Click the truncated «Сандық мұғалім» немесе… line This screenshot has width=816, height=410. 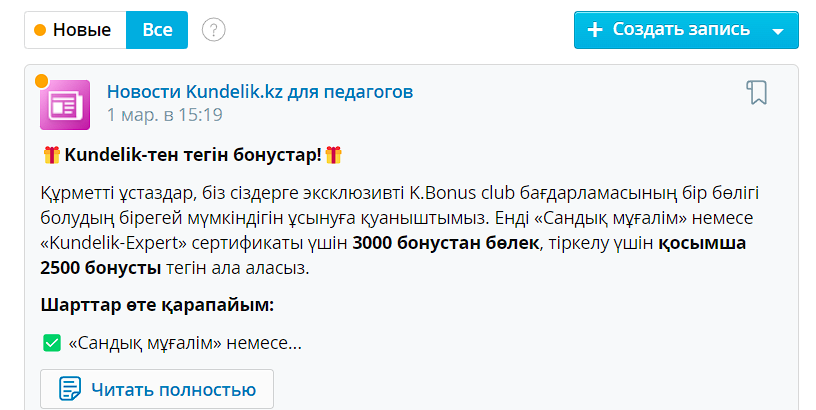(185, 343)
